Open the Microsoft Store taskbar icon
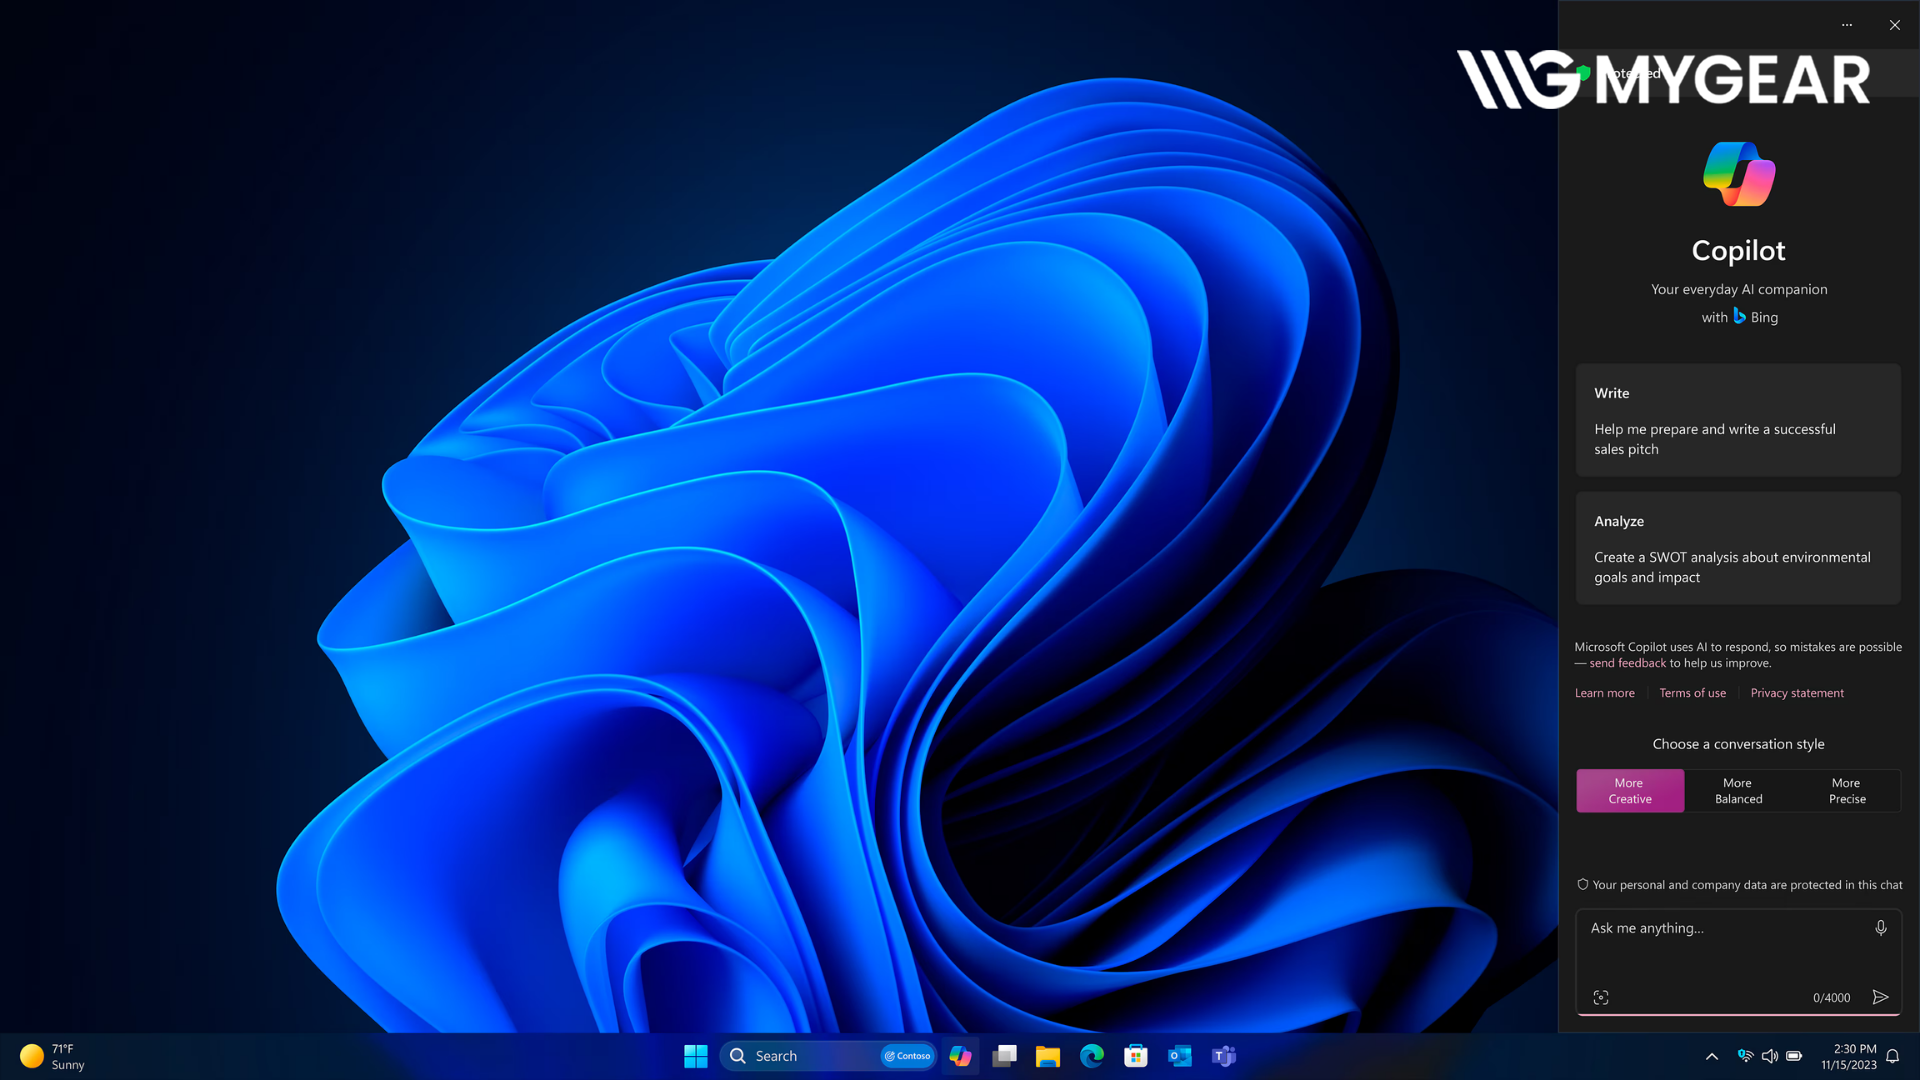 click(1136, 1056)
